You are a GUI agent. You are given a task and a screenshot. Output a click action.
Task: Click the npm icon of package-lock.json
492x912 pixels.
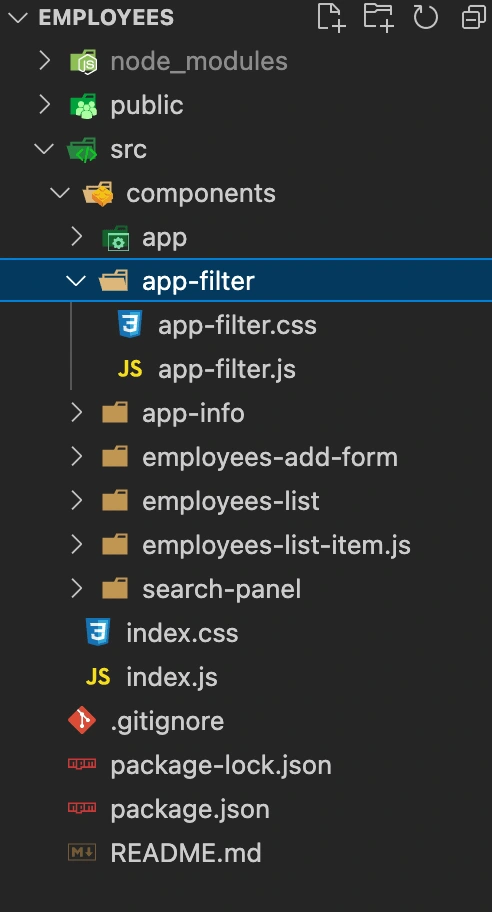[82, 764]
